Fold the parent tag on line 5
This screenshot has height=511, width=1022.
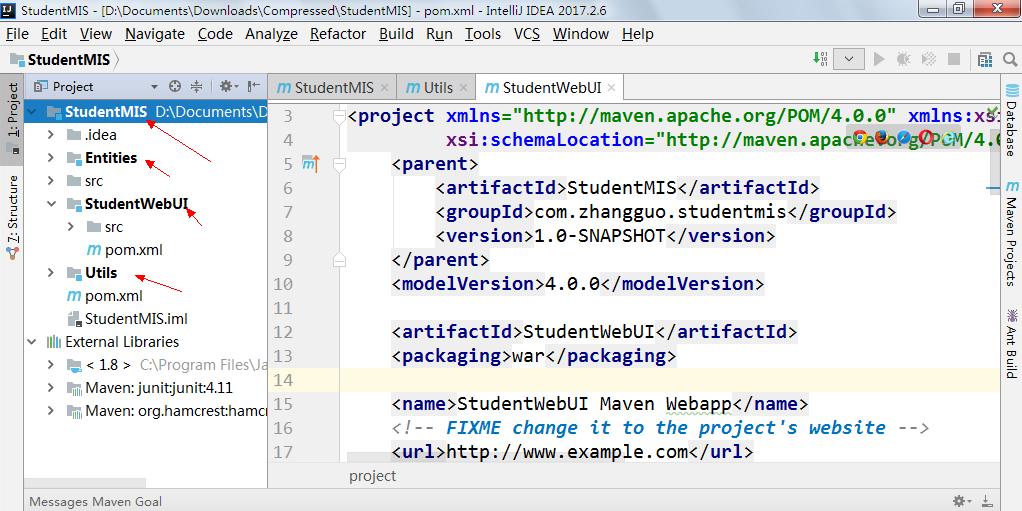[338, 164]
